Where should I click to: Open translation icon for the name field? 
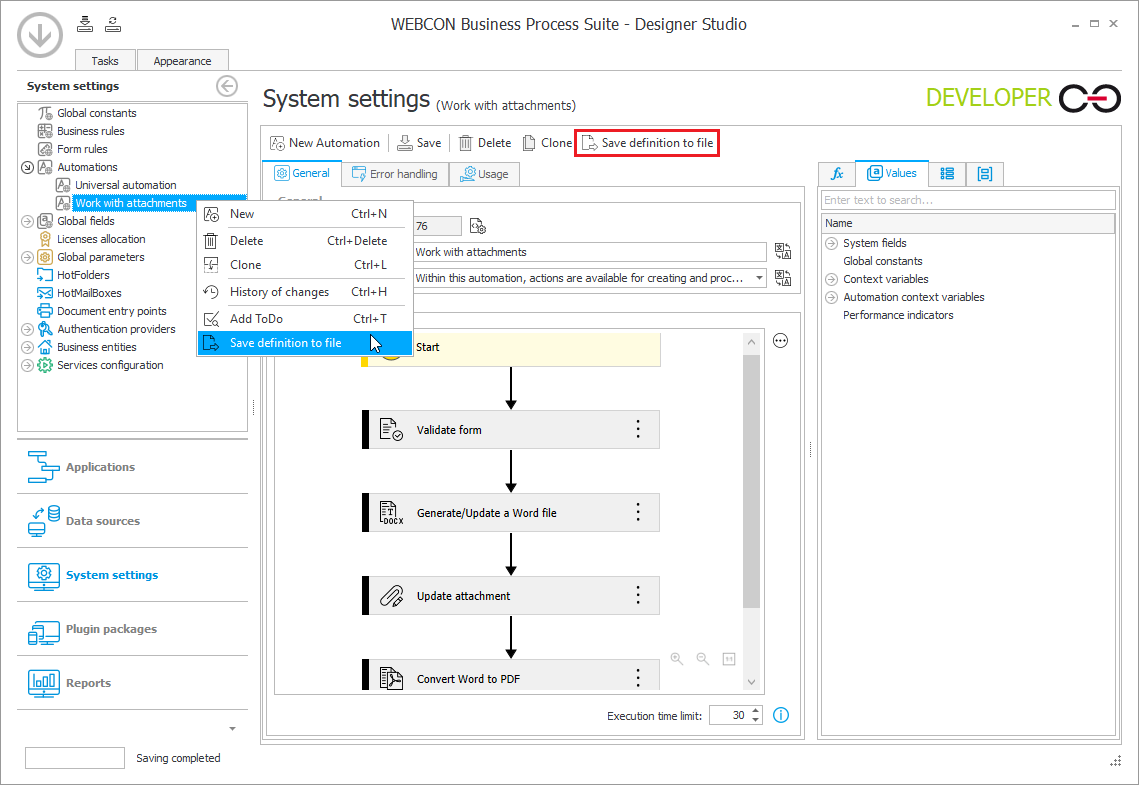click(x=783, y=251)
